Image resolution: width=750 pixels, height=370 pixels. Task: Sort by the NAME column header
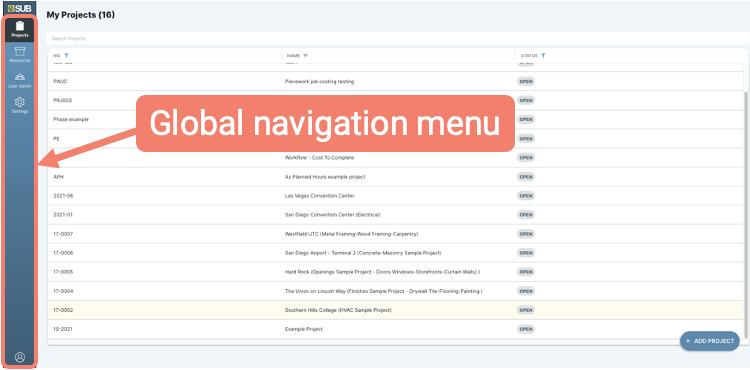(x=293, y=55)
